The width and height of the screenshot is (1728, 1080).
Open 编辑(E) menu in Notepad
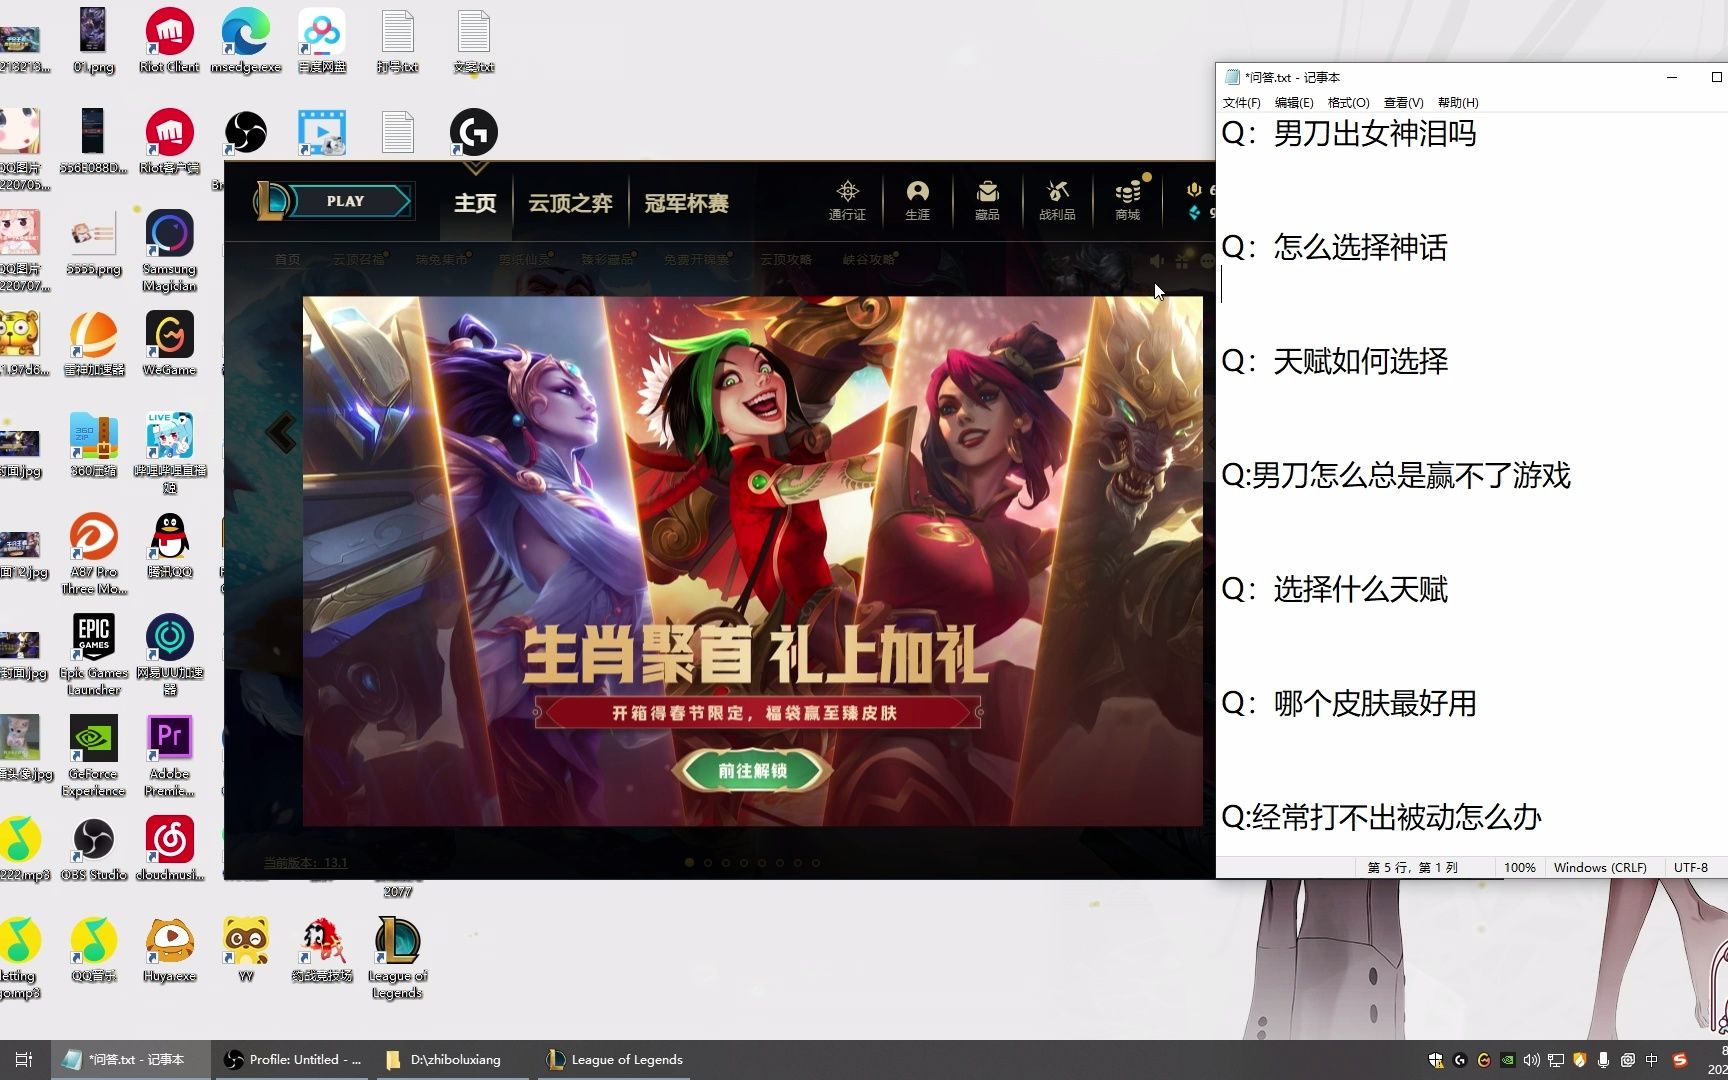pos(1294,102)
